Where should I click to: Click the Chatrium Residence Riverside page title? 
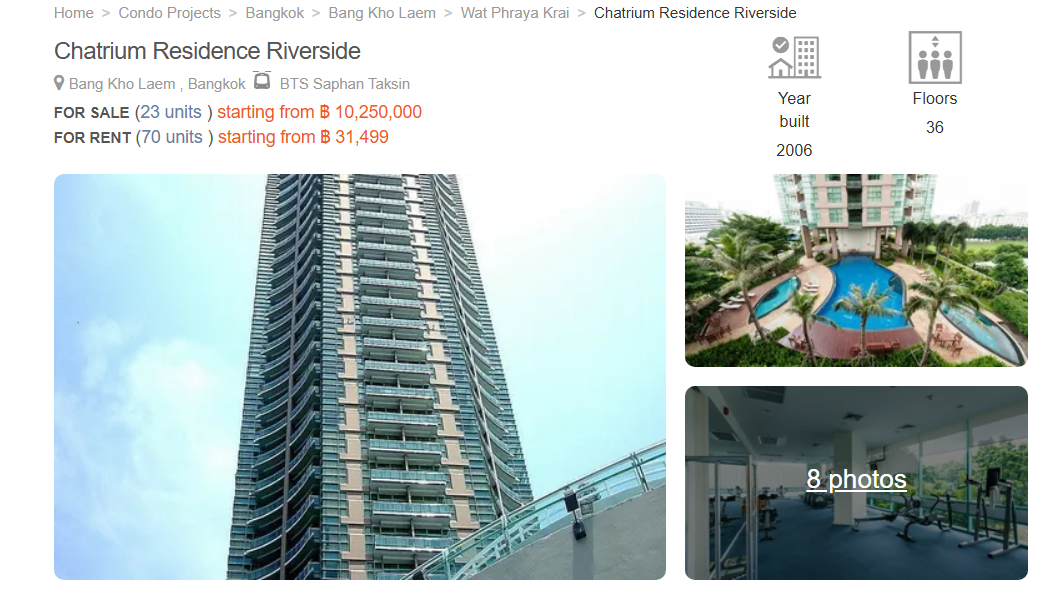(208, 51)
